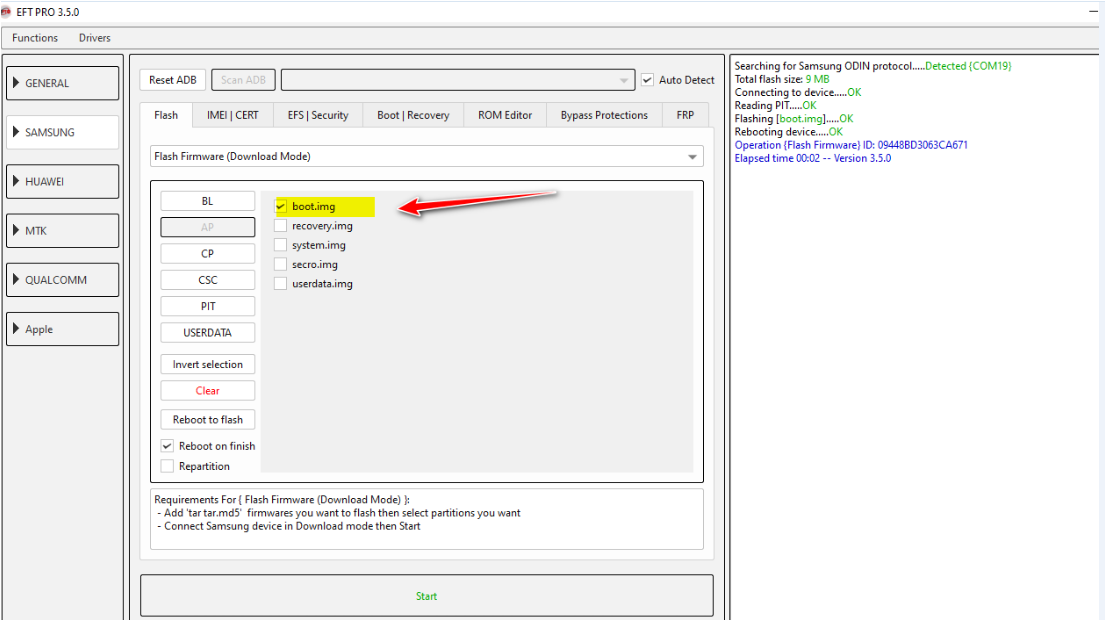Click the AP file button
The width and height of the screenshot is (1106, 626).
(x=207, y=227)
